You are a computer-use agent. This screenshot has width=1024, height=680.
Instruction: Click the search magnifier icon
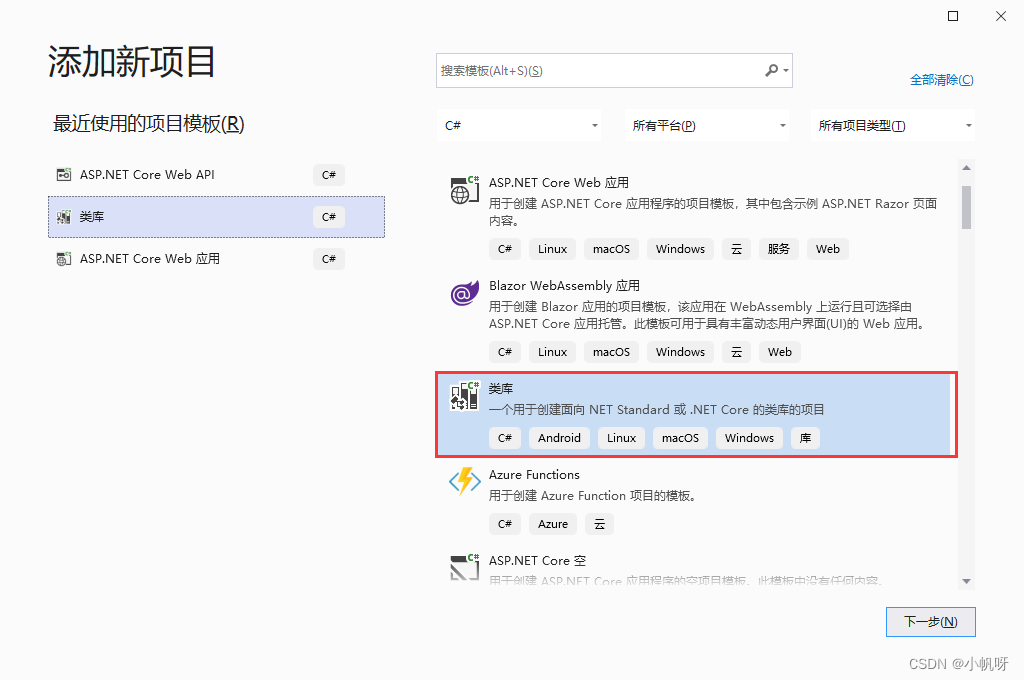pos(771,70)
